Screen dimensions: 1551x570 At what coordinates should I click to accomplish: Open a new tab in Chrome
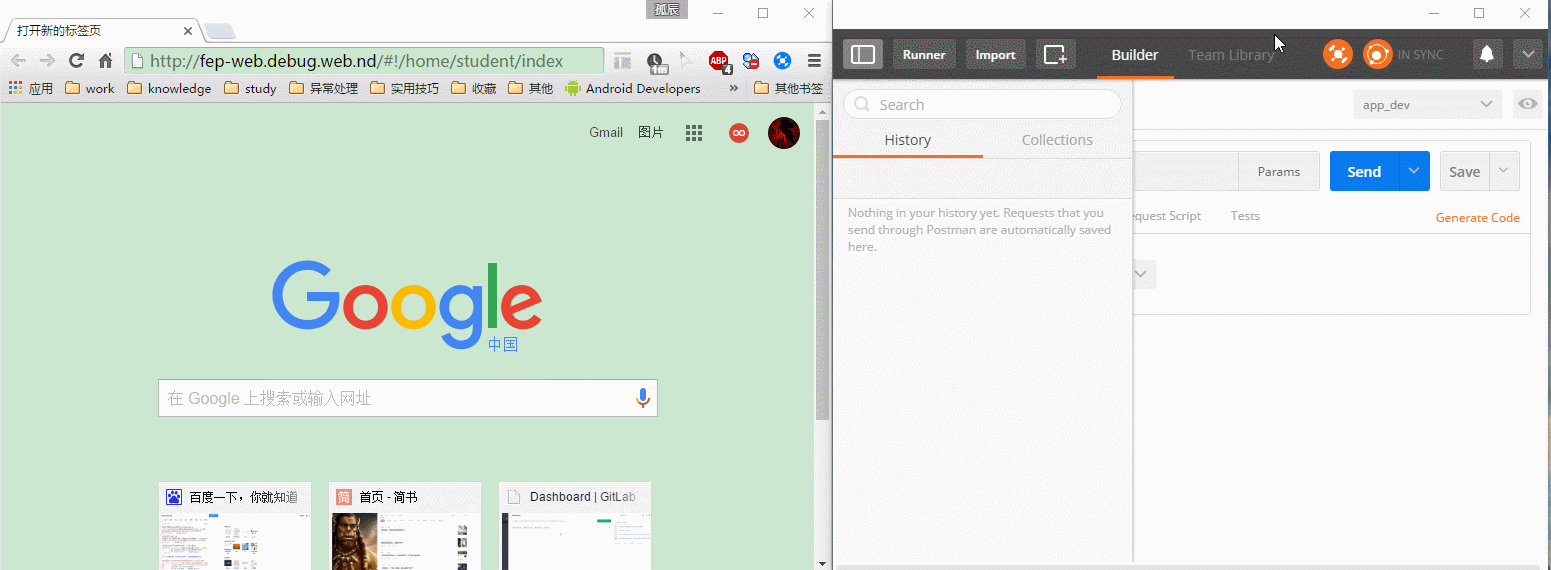click(x=219, y=30)
